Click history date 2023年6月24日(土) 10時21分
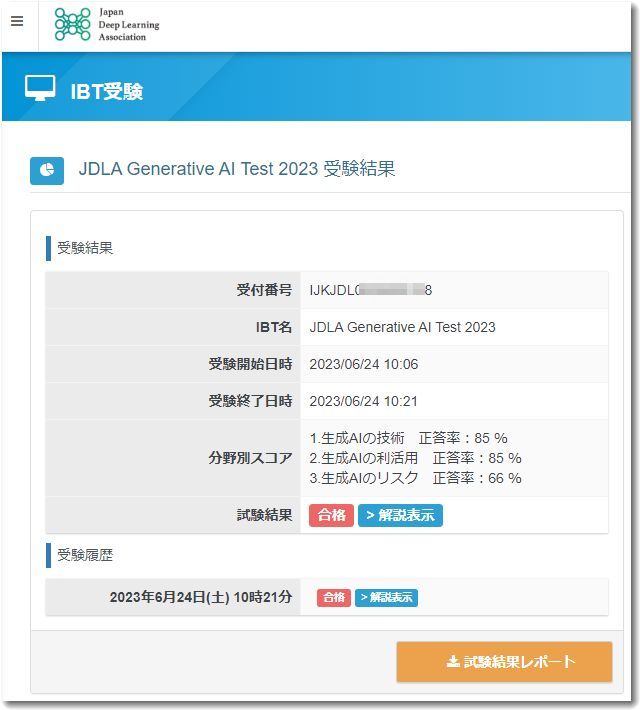This screenshot has height=710, width=640. 201,597
